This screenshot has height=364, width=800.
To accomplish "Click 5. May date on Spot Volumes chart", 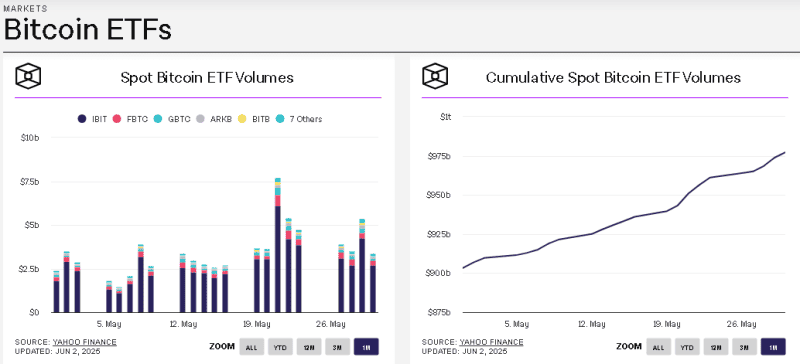I will coord(110,324).
